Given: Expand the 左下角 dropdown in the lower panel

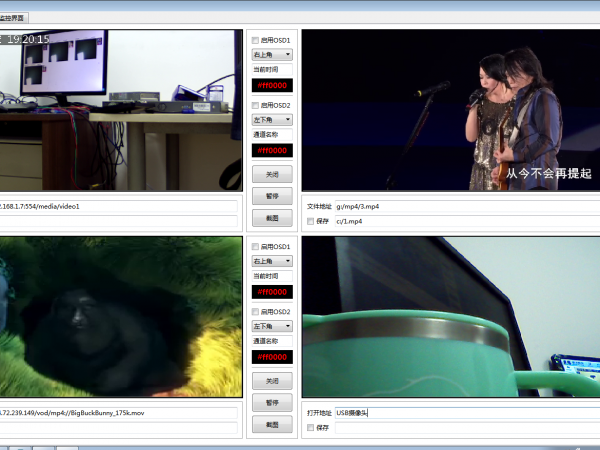Looking at the screenshot, I should (x=272, y=326).
